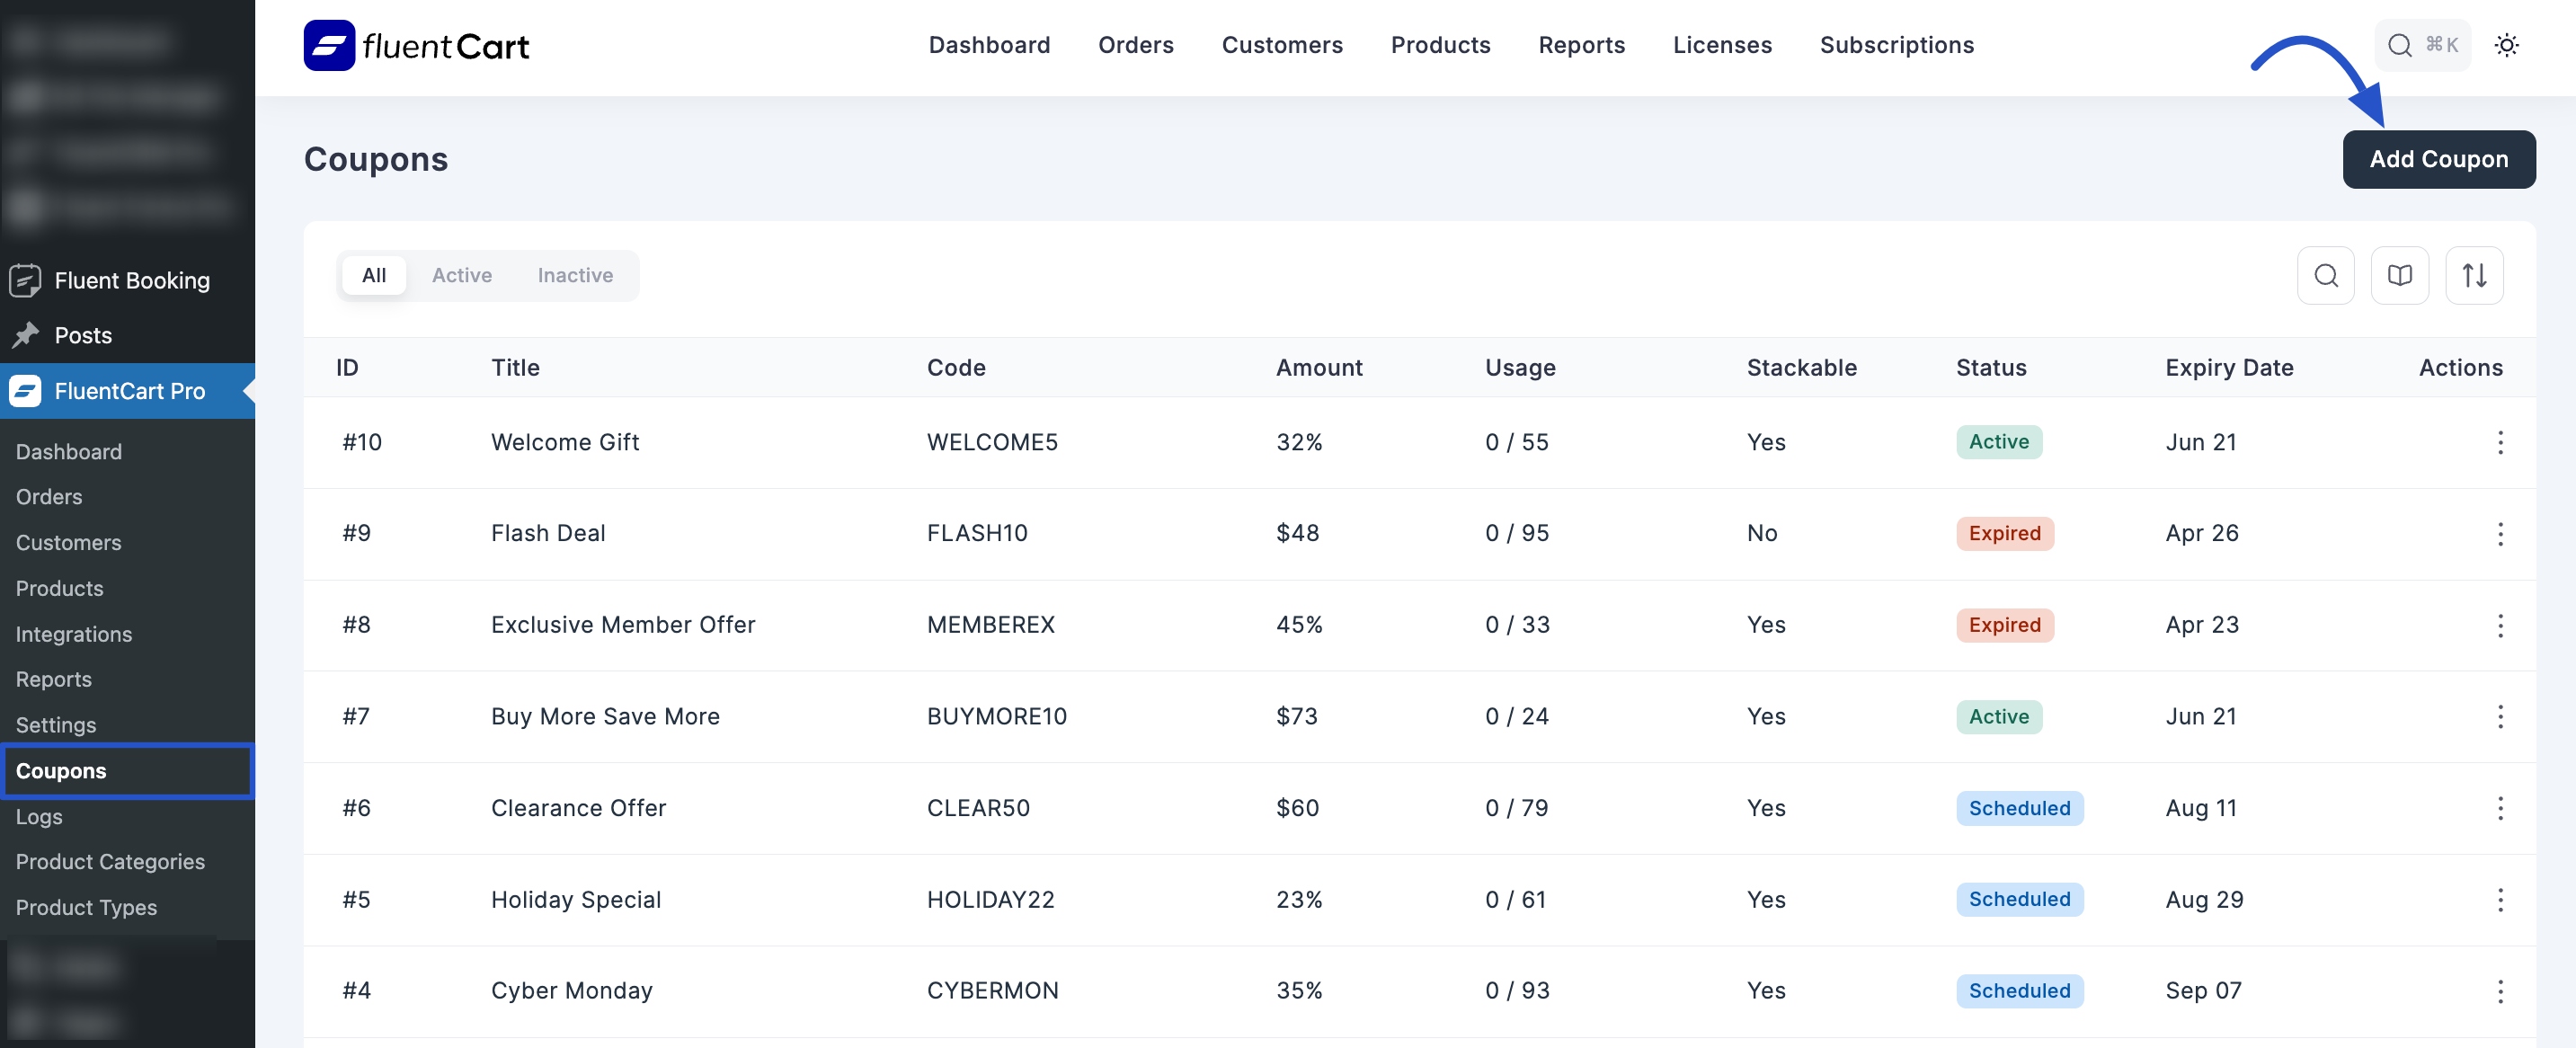Switch to the Inactive coupons filter
Image resolution: width=2576 pixels, height=1048 pixels.
click(574, 275)
